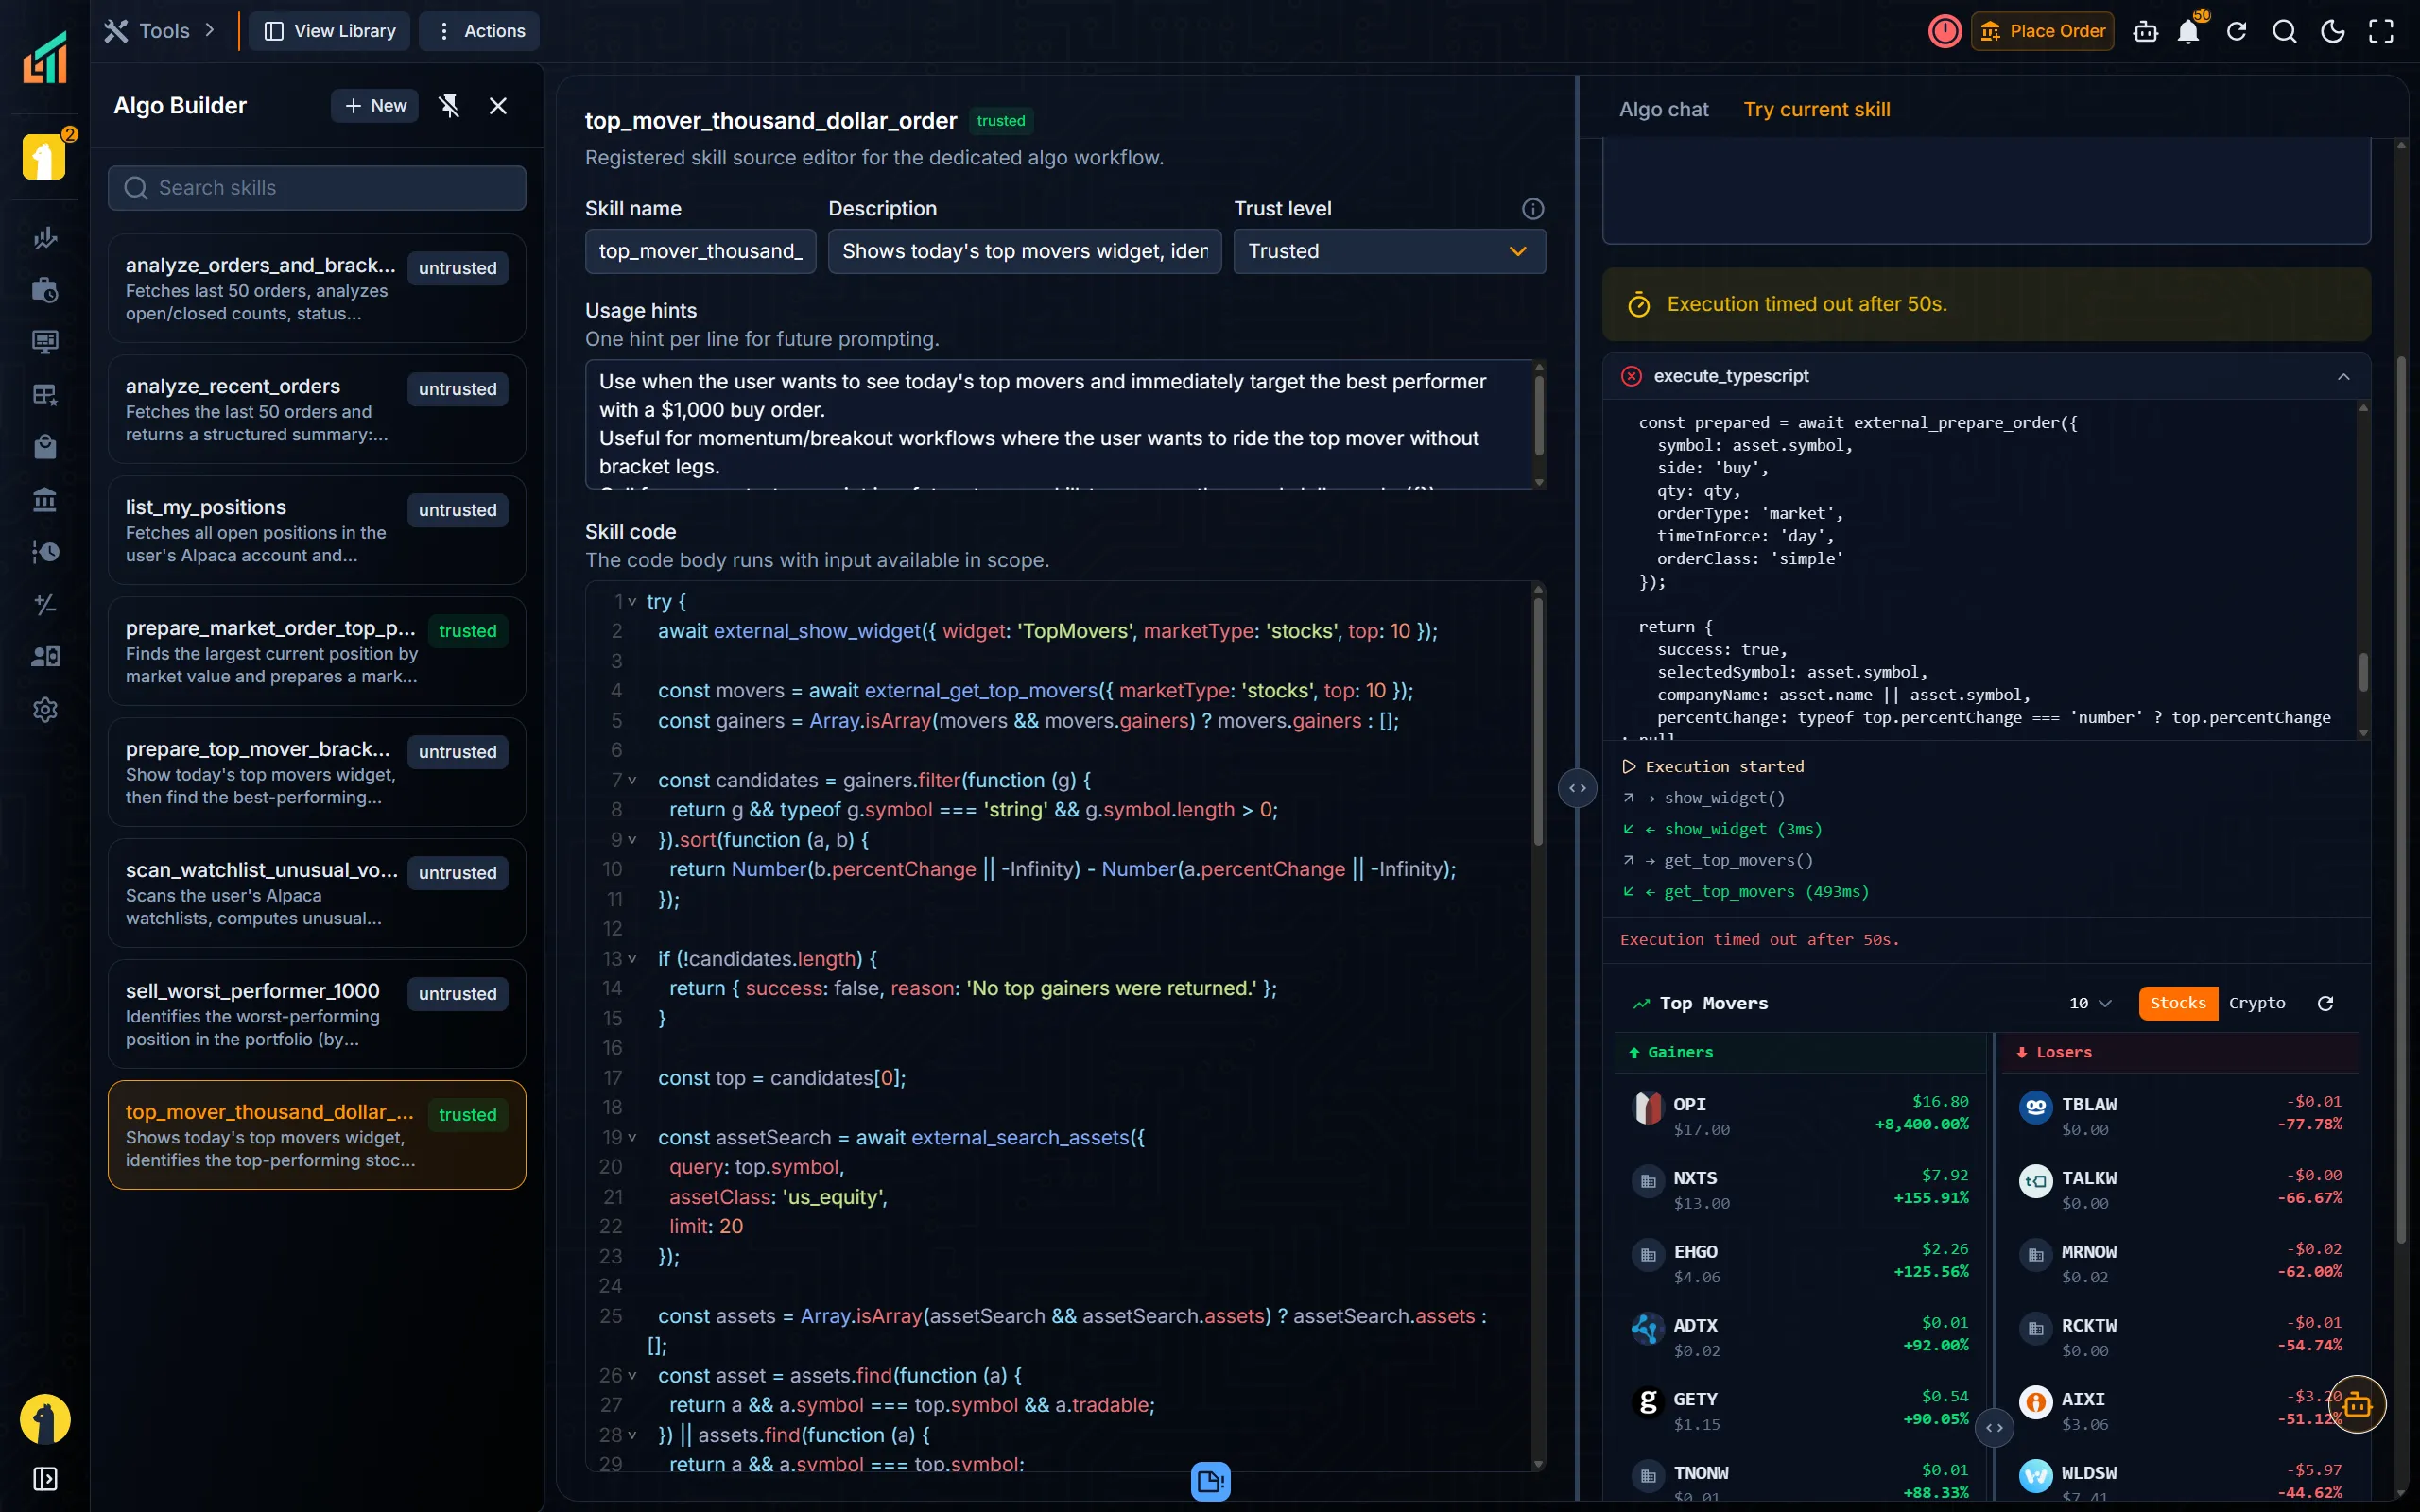Screen dimensions: 2420x1512
Task: Click the floating orange robot chat button
Action: click(2357, 1405)
